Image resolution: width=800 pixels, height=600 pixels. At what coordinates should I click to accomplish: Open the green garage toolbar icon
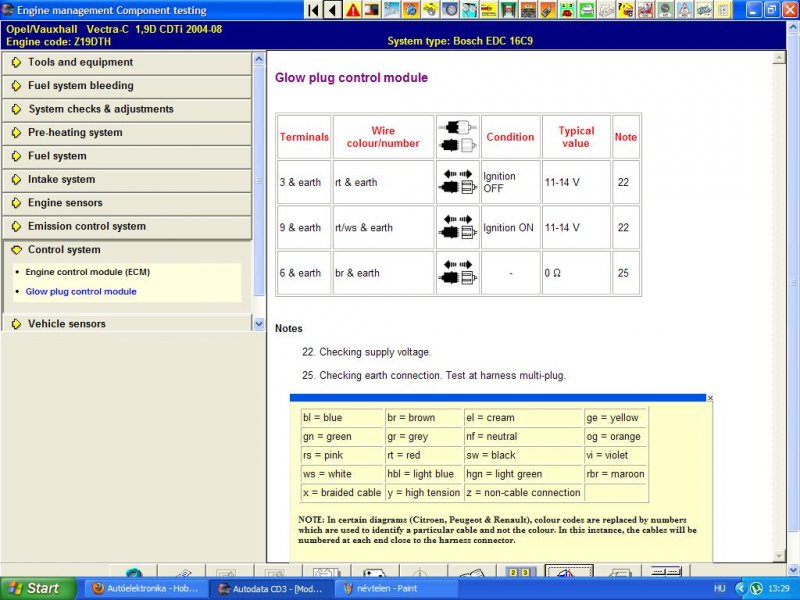click(509, 10)
